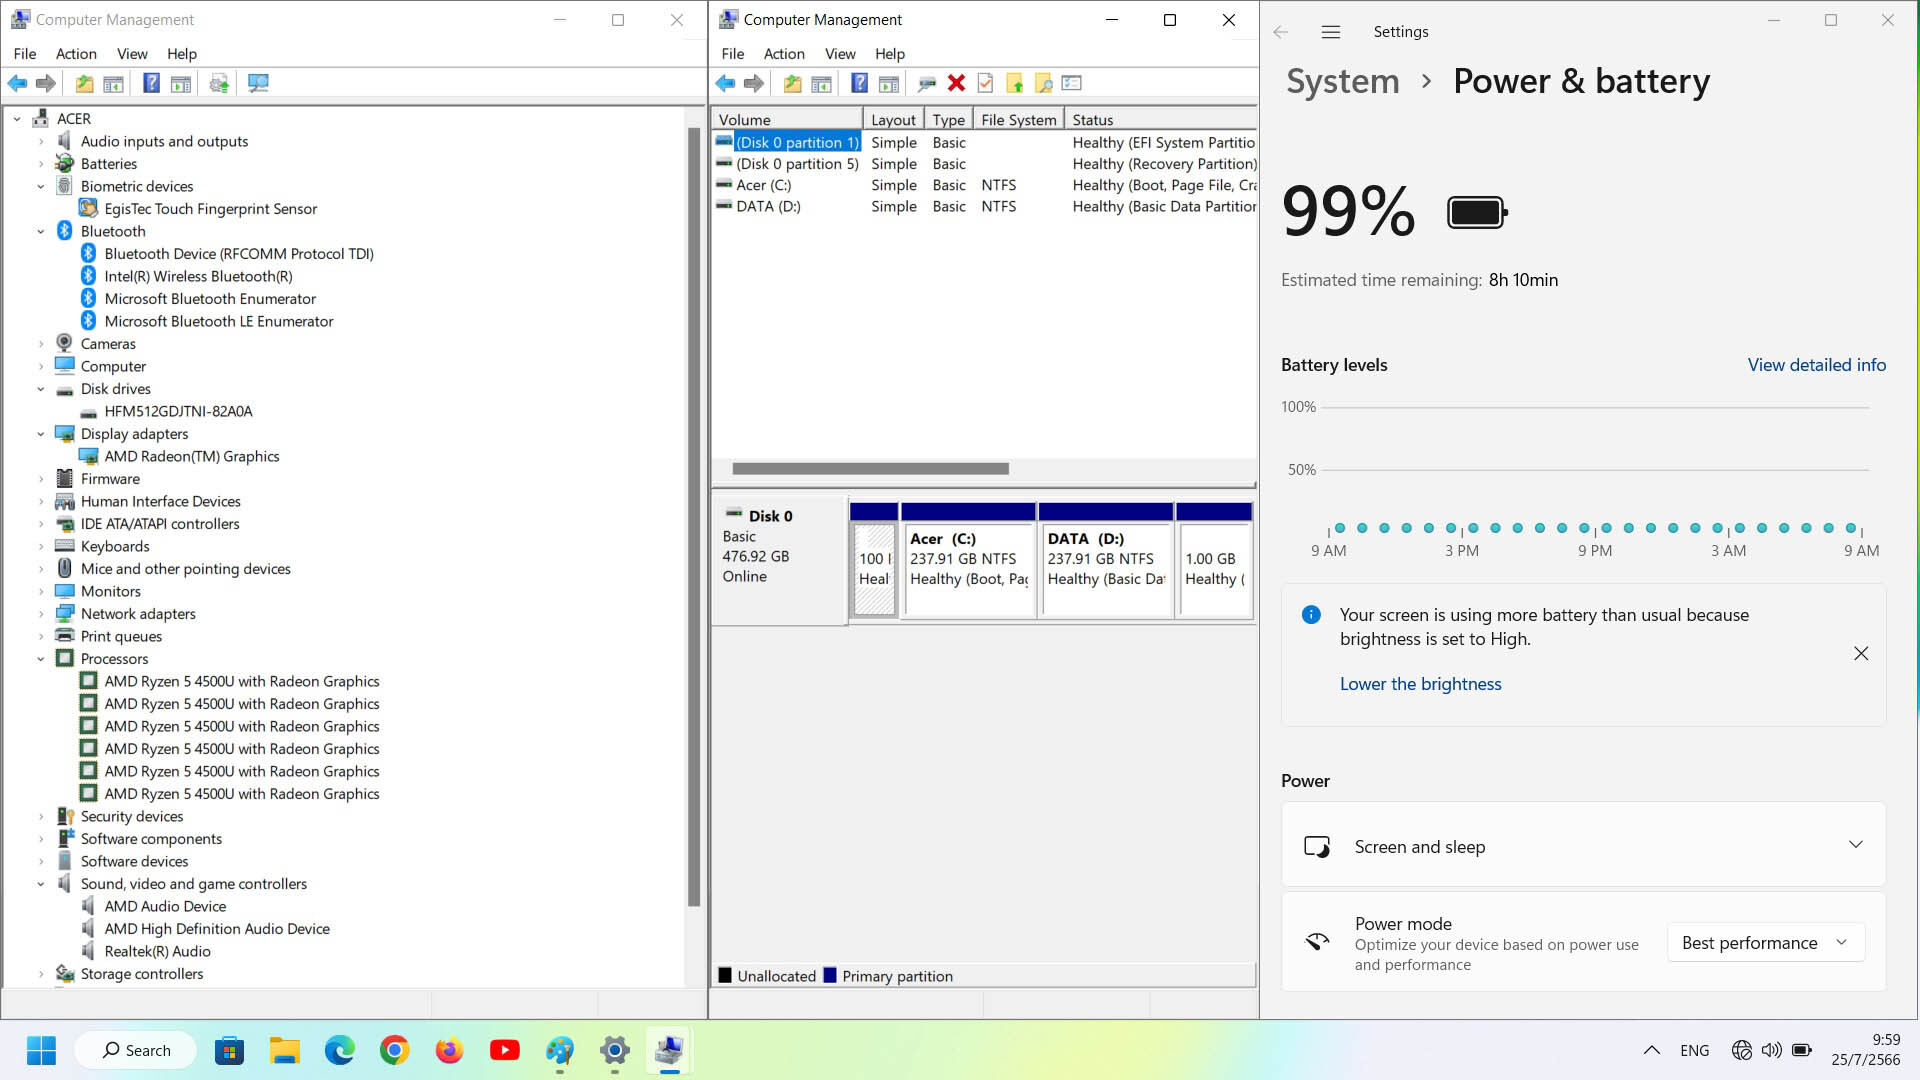Collapse the Sound, video and game controllers node
Screen dimensions: 1920x1080
tap(41, 884)
